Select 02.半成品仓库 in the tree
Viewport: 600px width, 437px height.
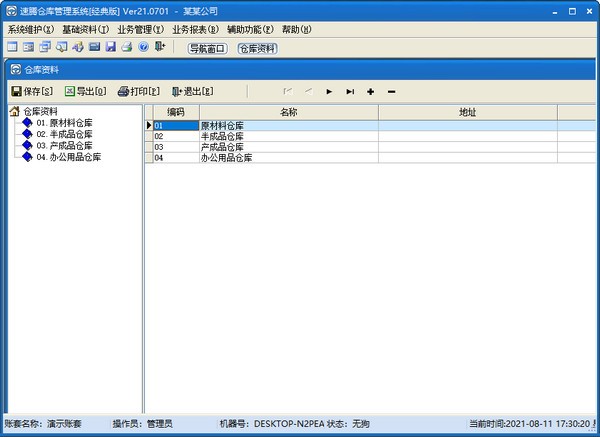64,134
